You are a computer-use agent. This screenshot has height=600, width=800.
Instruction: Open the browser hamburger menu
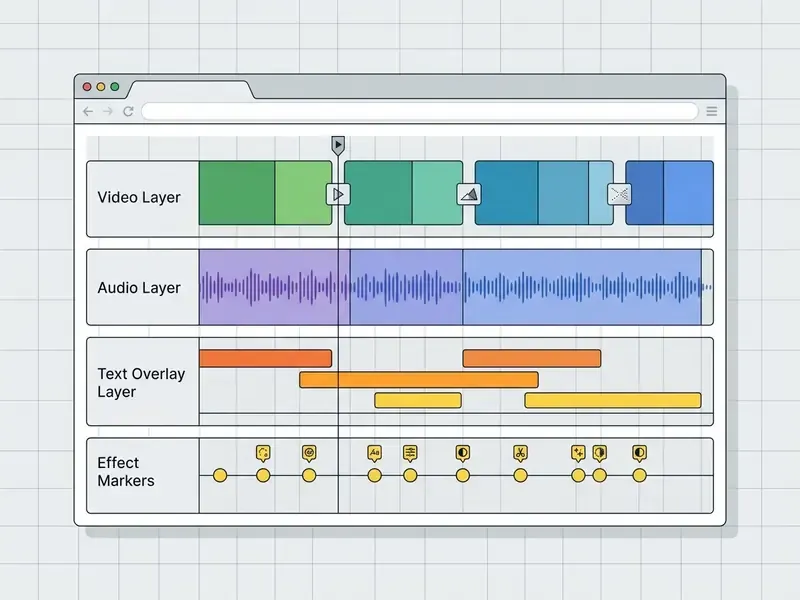[712, 111]
